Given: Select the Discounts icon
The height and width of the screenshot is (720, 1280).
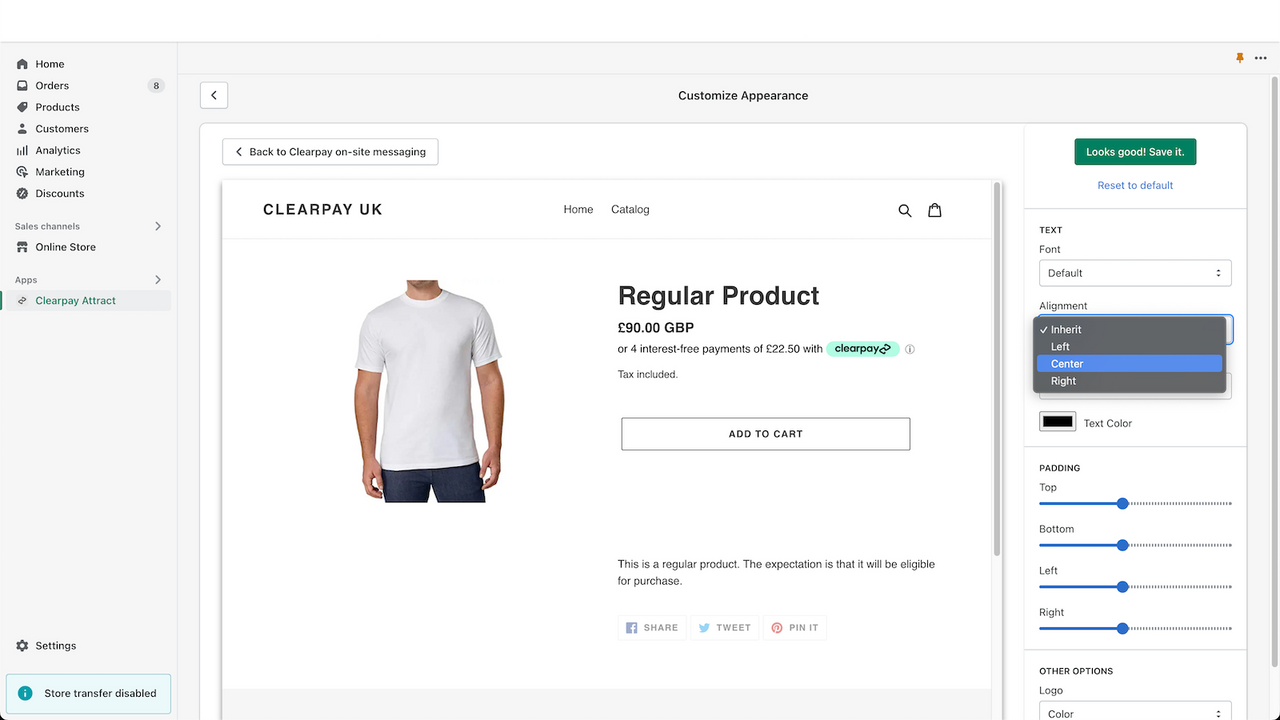Looking at the screenshot, I should [22, 193].
